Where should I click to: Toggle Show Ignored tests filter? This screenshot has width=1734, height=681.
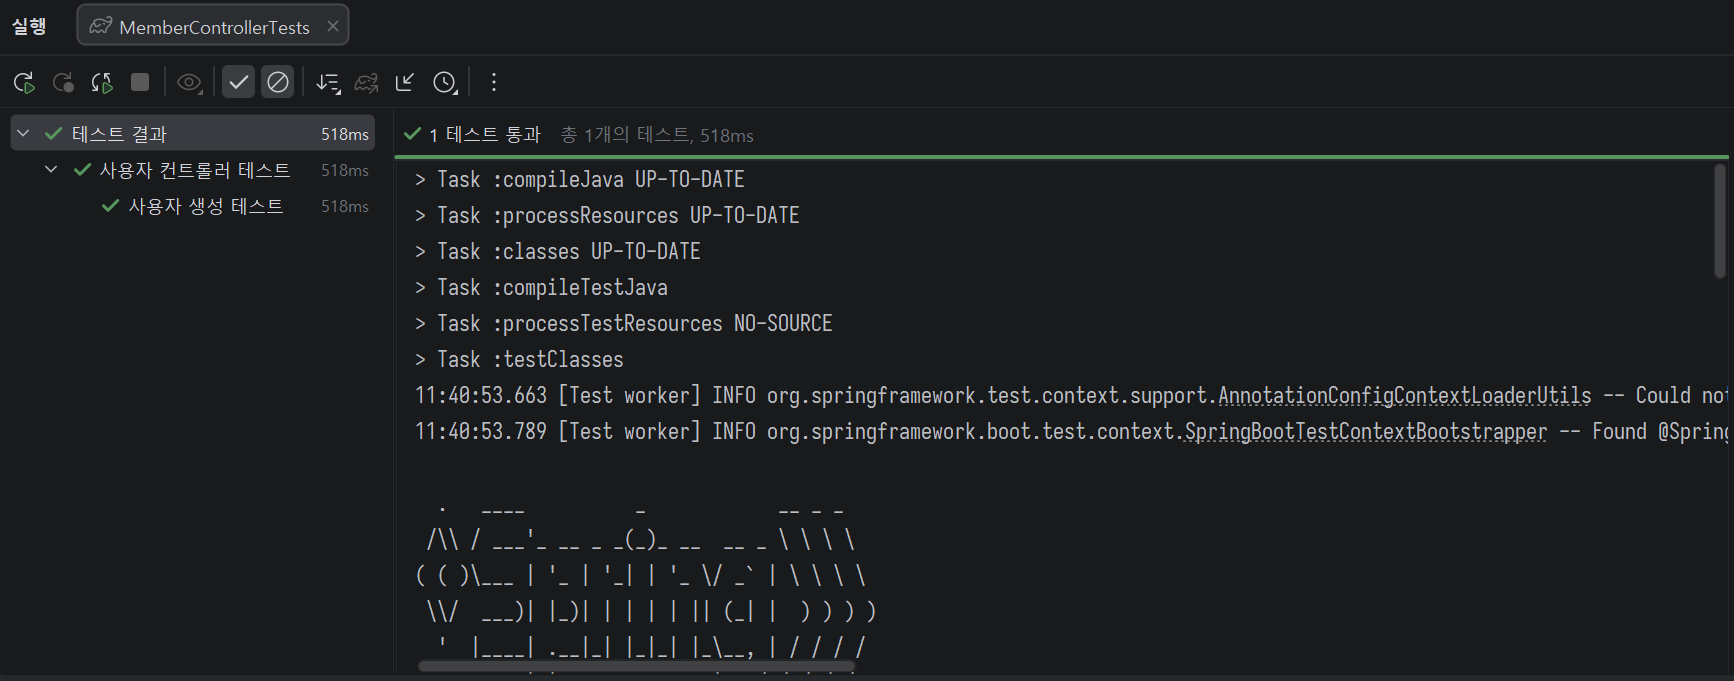pyautogui.click(x=278, y=82)
